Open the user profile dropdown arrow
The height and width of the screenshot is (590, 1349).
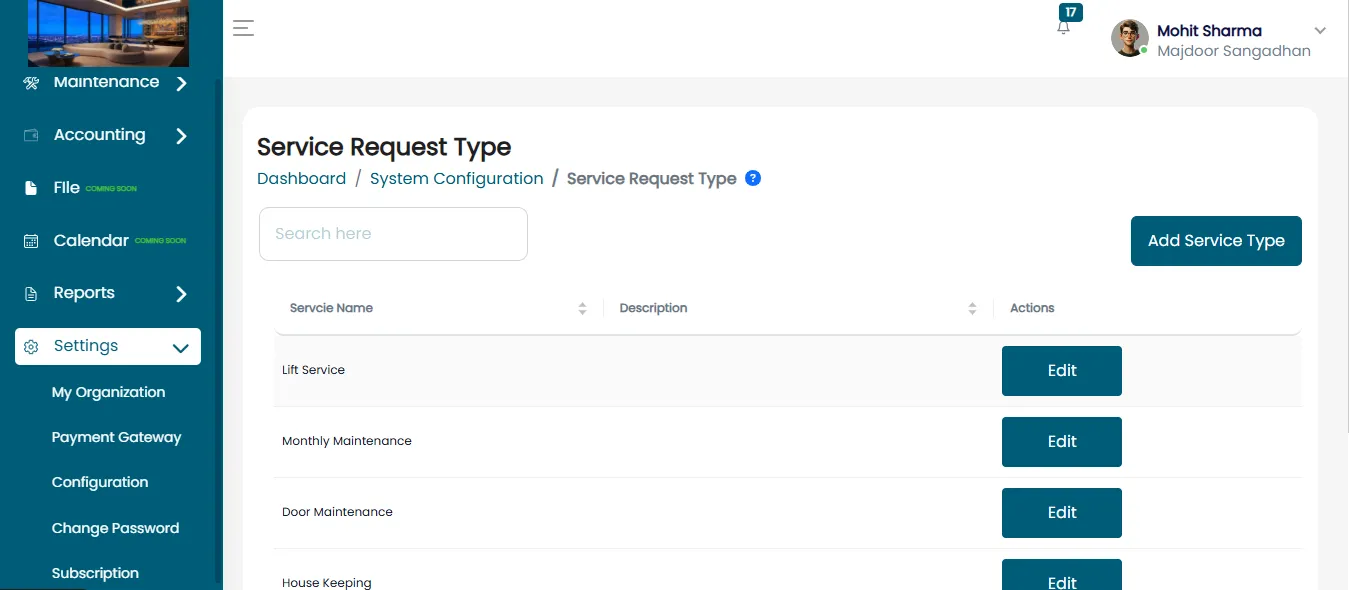[1320, 31]
